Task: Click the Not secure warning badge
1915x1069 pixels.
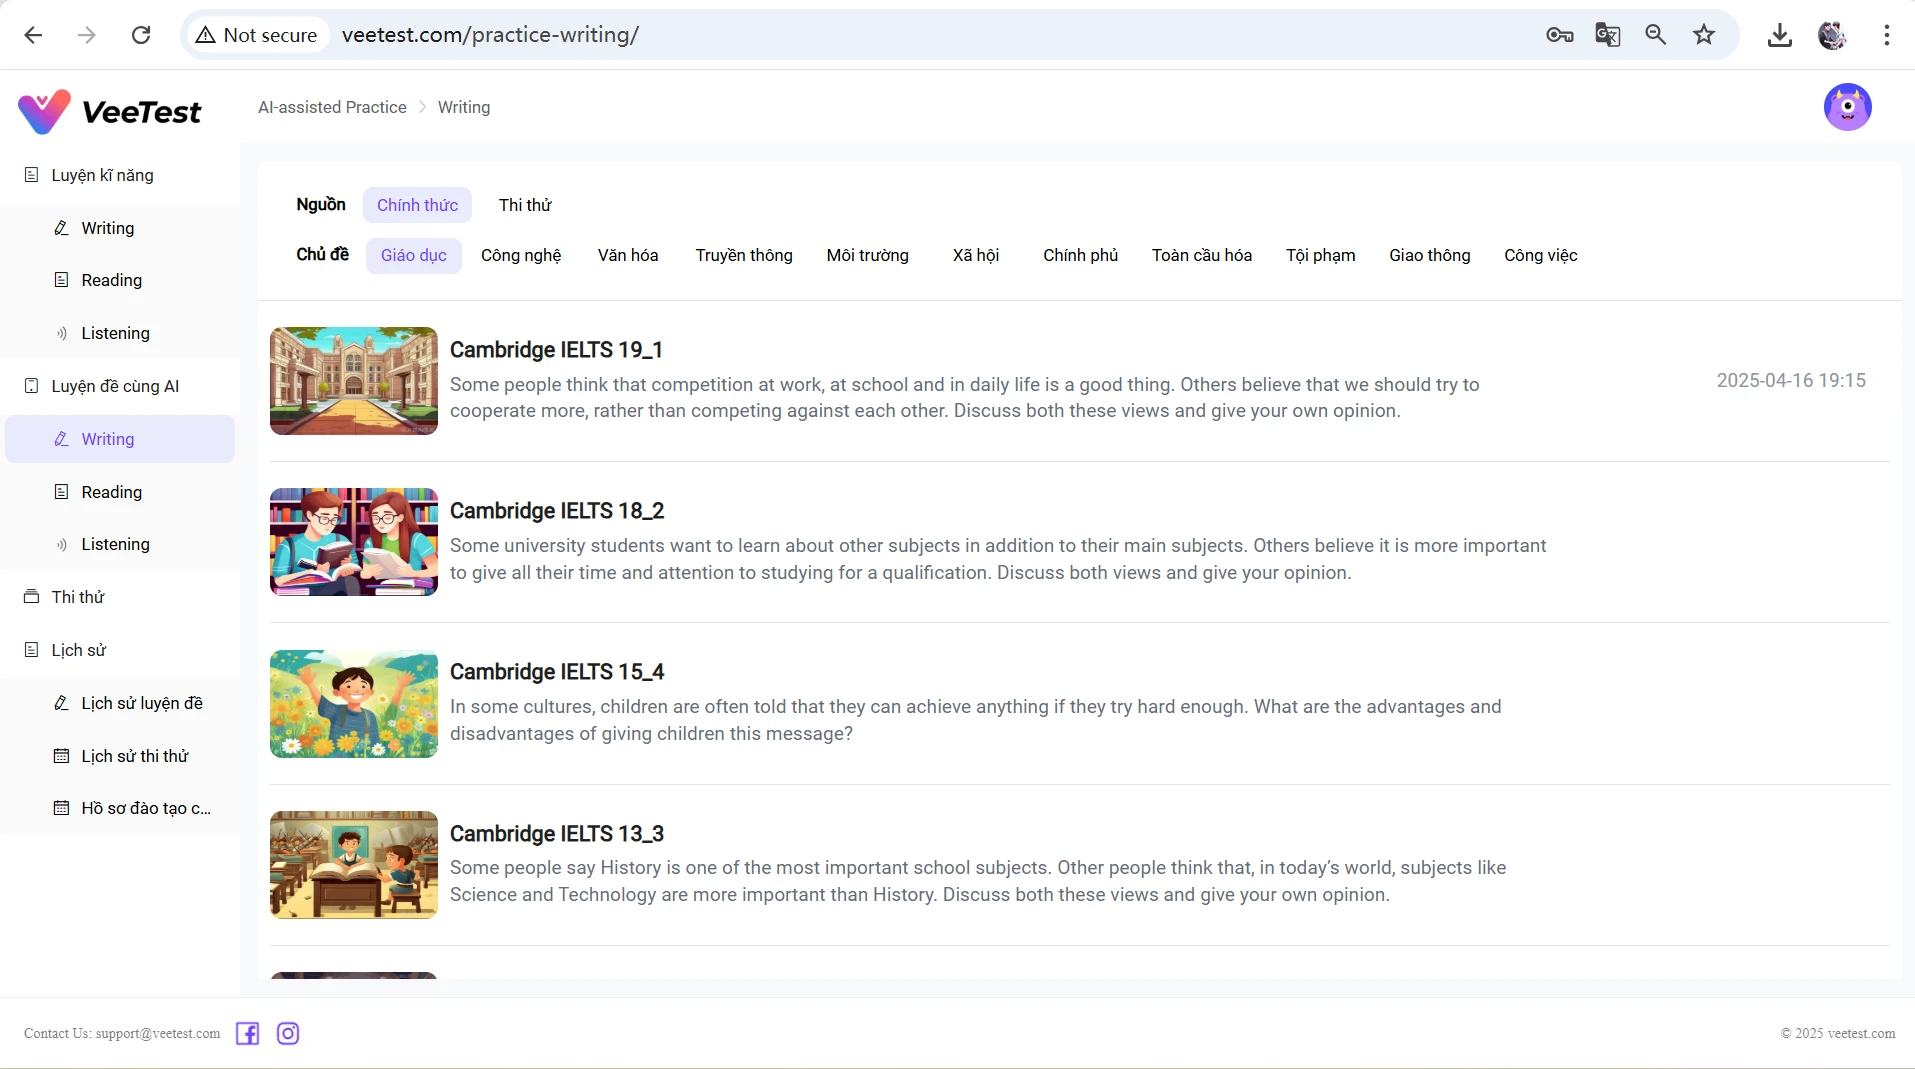Action: click(x=256, y=35)
